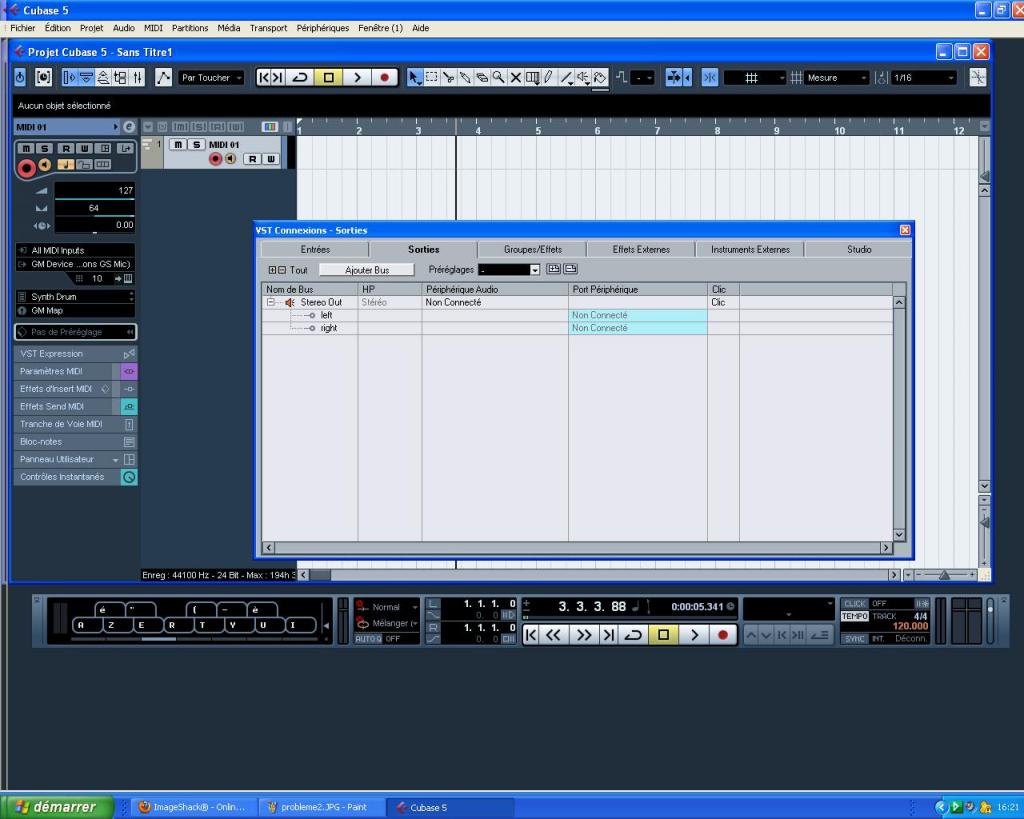The image size is (1024, 819).
Task: Open the Paramètres MIDI purple icon
Action: pyautogui.click(x=129, y=371)
